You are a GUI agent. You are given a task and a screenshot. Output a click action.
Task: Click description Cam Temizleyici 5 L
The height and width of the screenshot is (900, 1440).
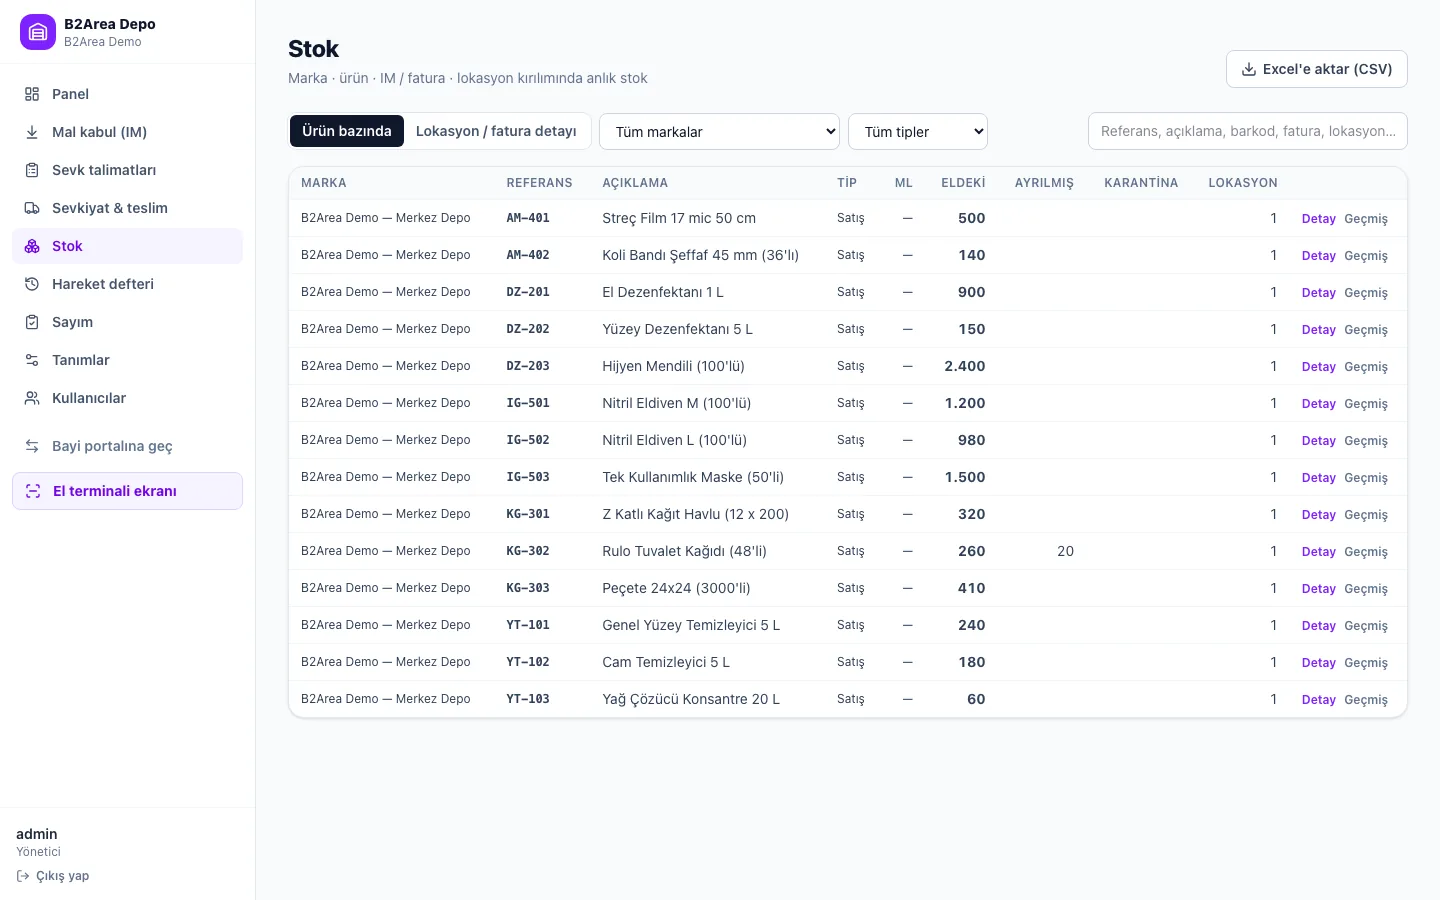coord(666,662)
